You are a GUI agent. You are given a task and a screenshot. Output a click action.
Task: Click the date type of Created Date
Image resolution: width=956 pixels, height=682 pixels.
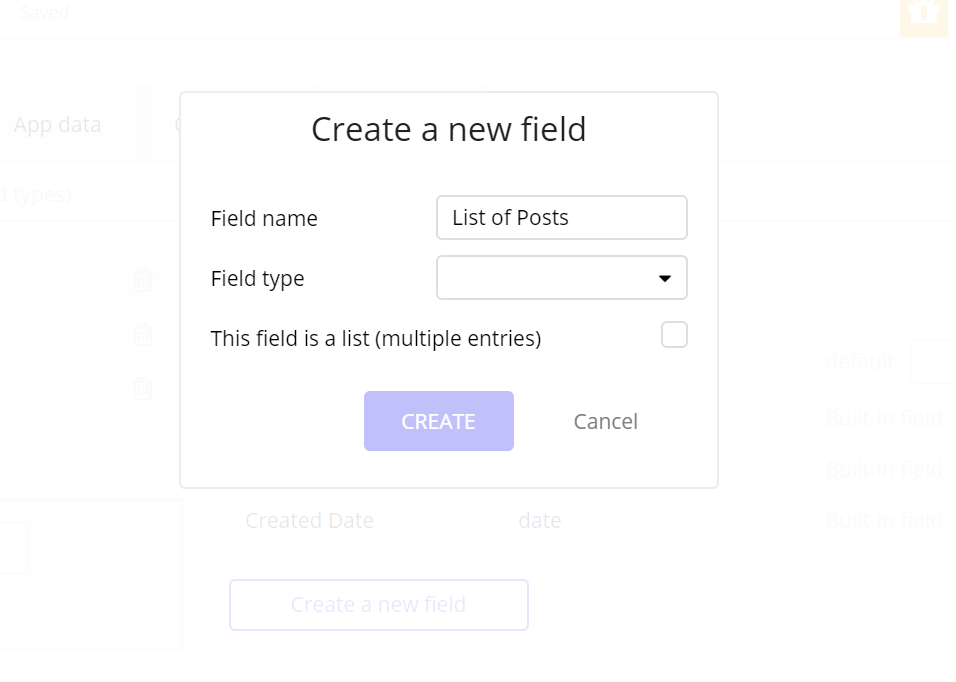pos(539,521)
